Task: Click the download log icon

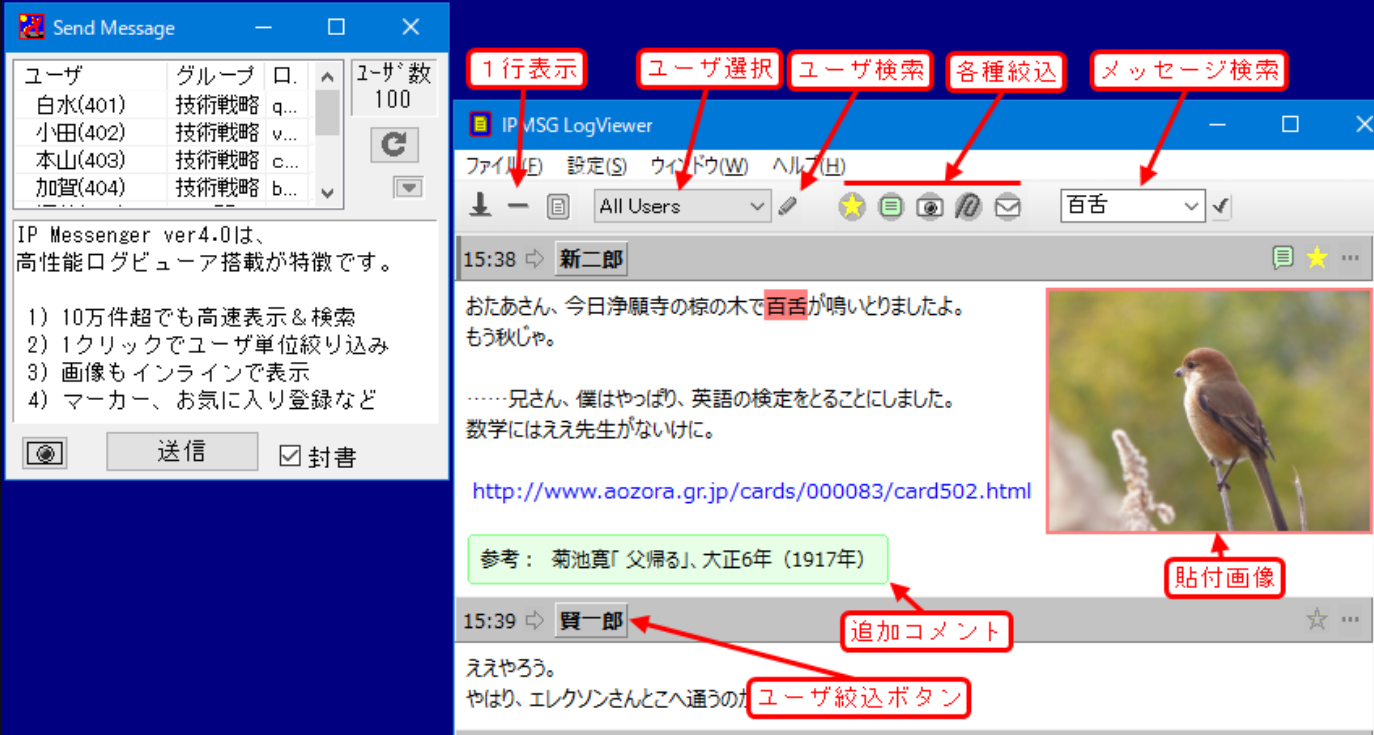Action: click(480, 206)
